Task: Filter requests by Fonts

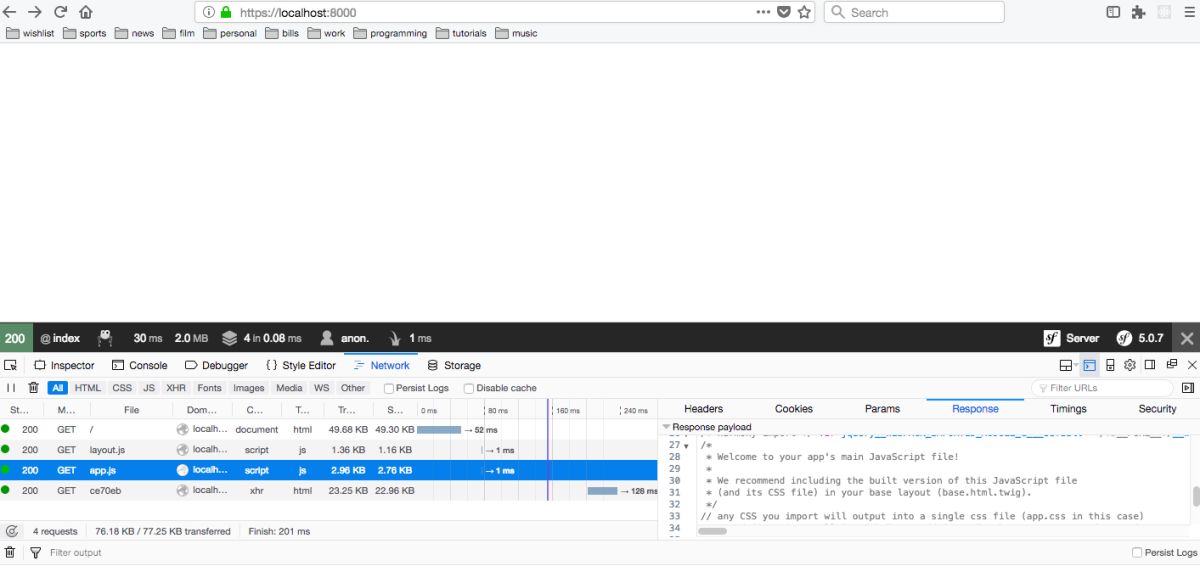Action: click(210, 388)
